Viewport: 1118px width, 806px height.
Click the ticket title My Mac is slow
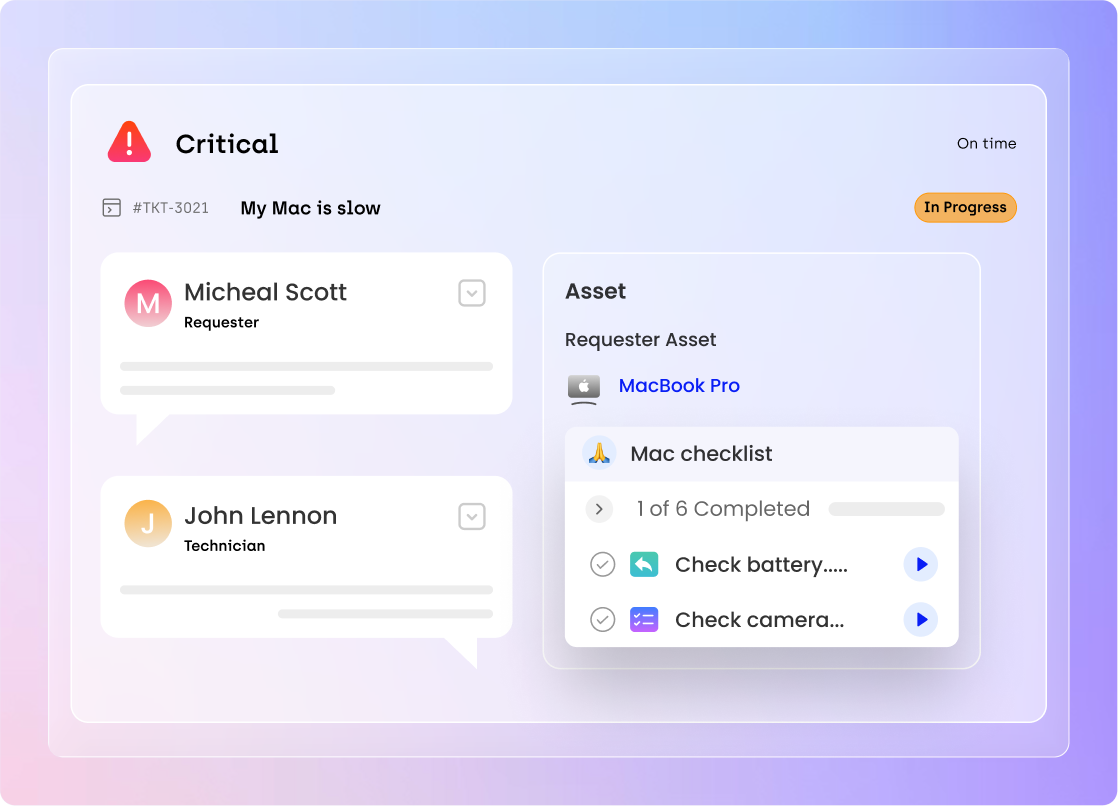click(310, 208)
